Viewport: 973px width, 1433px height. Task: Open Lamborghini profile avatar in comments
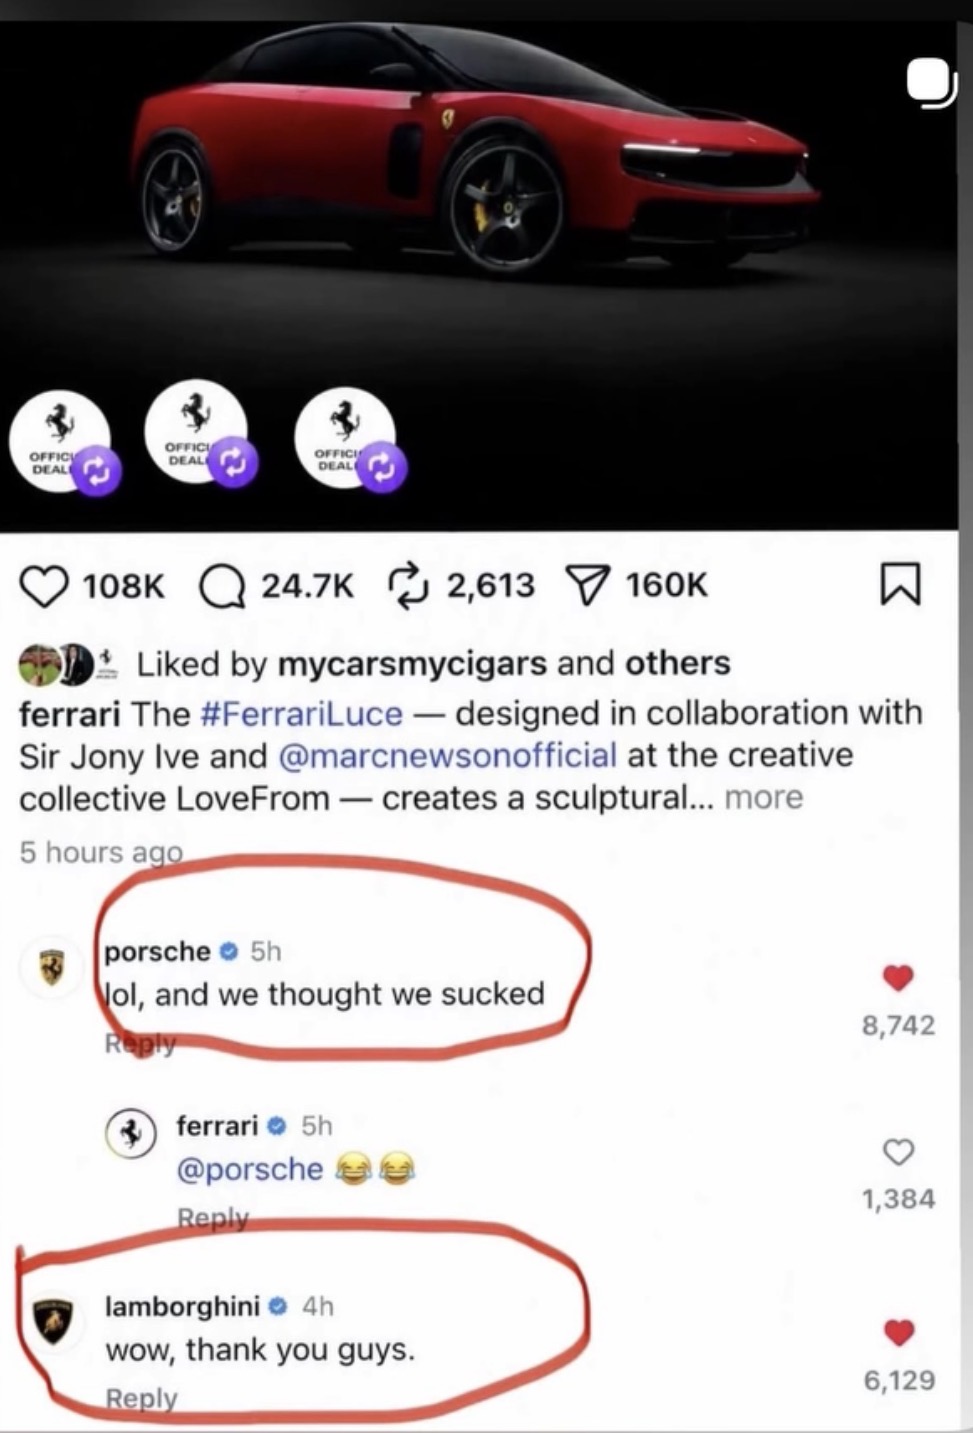coord(54,1324)
